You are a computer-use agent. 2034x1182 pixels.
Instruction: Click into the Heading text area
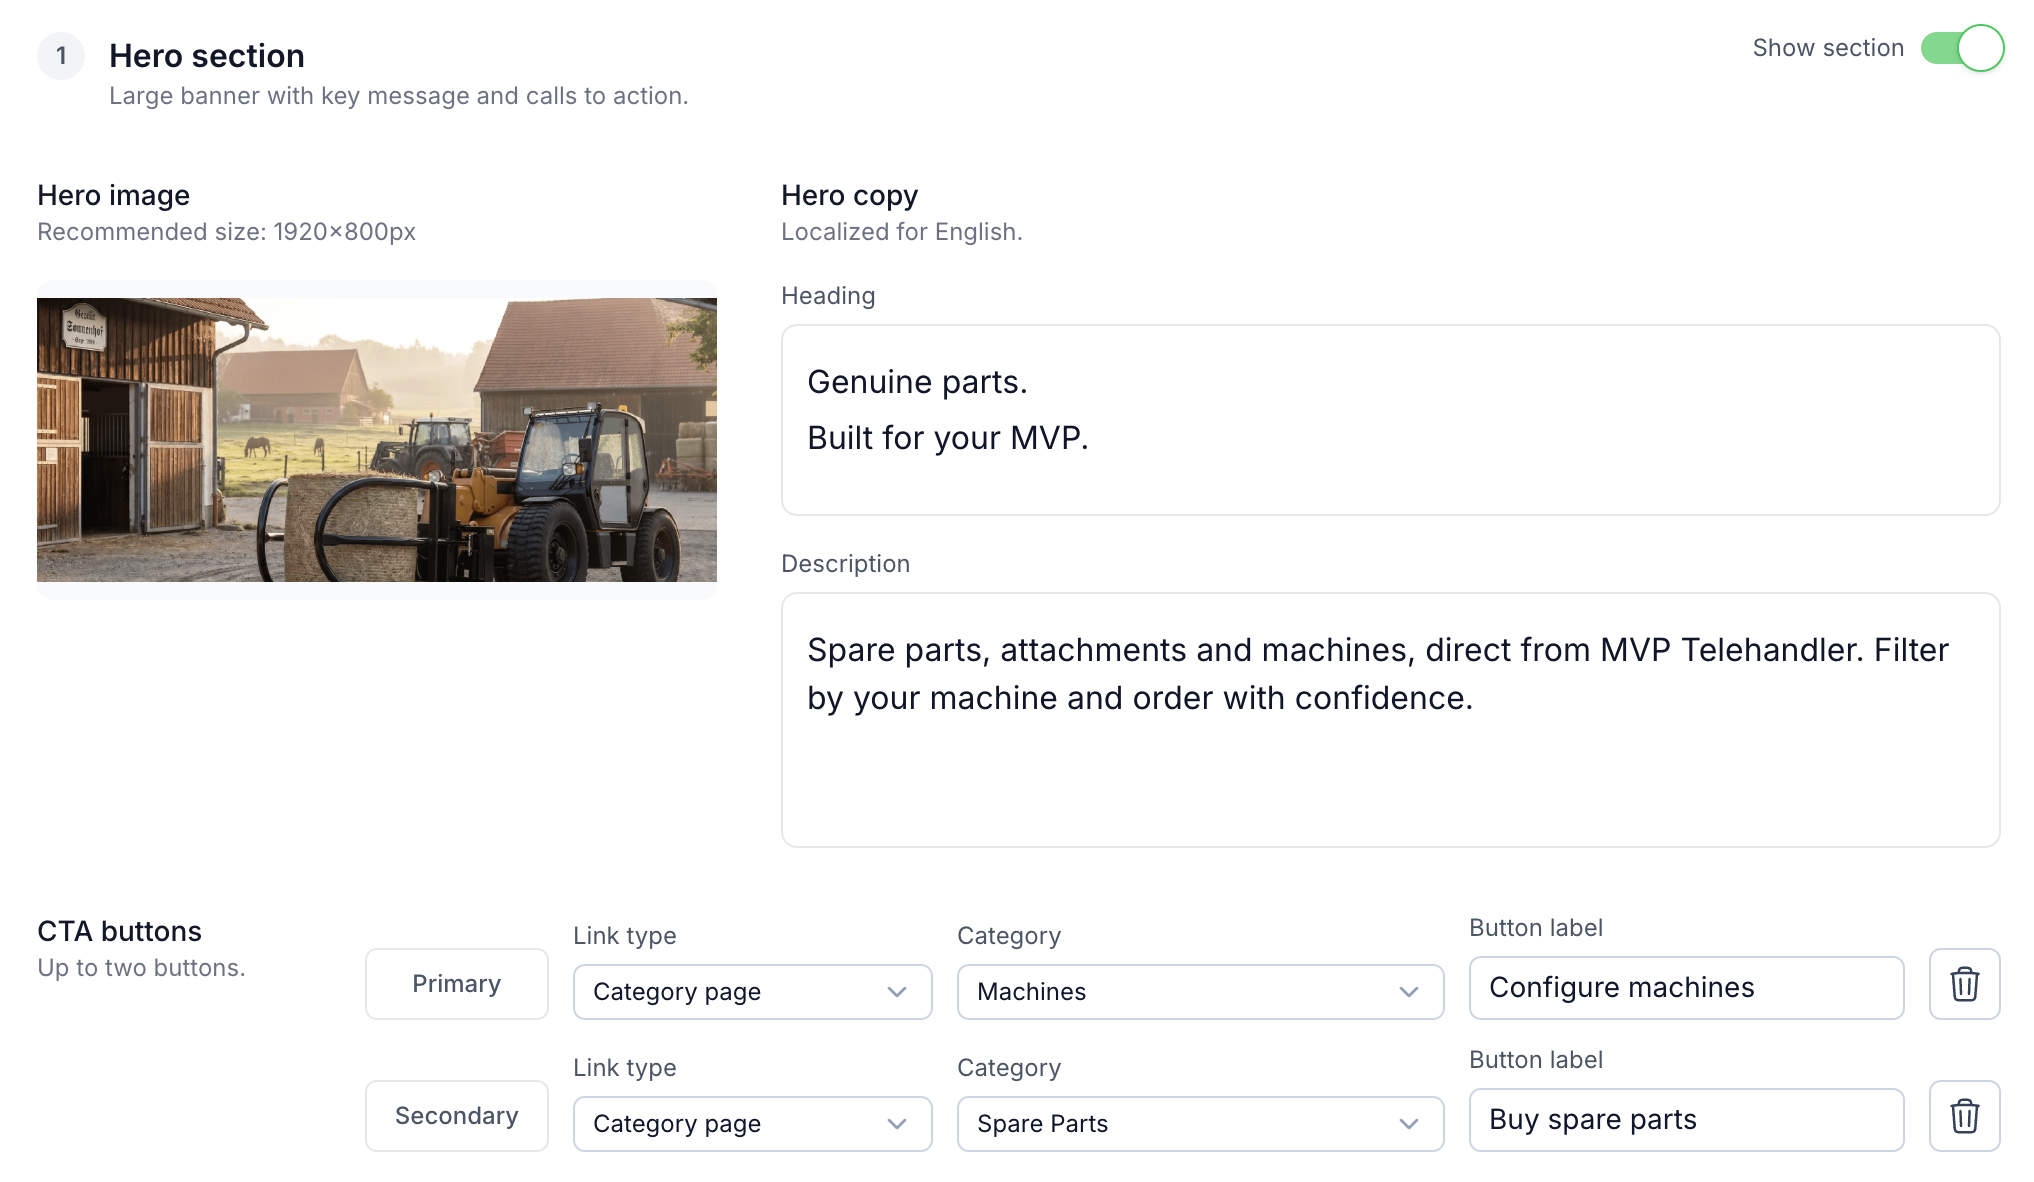click(1390, 420)
